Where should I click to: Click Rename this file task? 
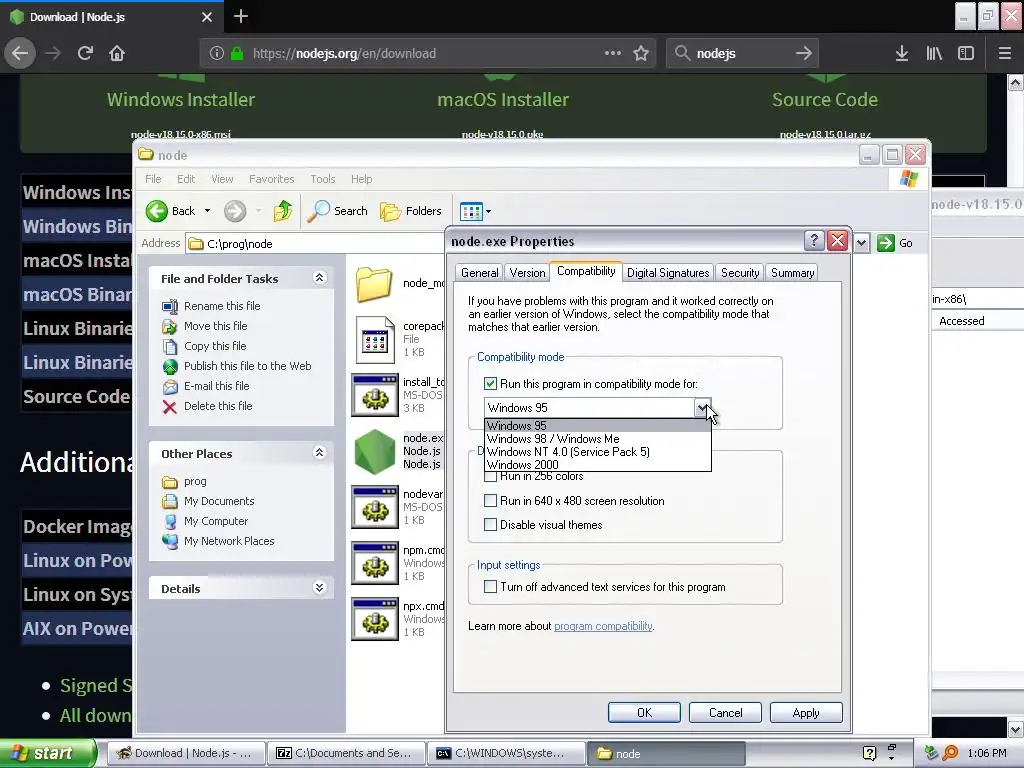coord(222,306)
